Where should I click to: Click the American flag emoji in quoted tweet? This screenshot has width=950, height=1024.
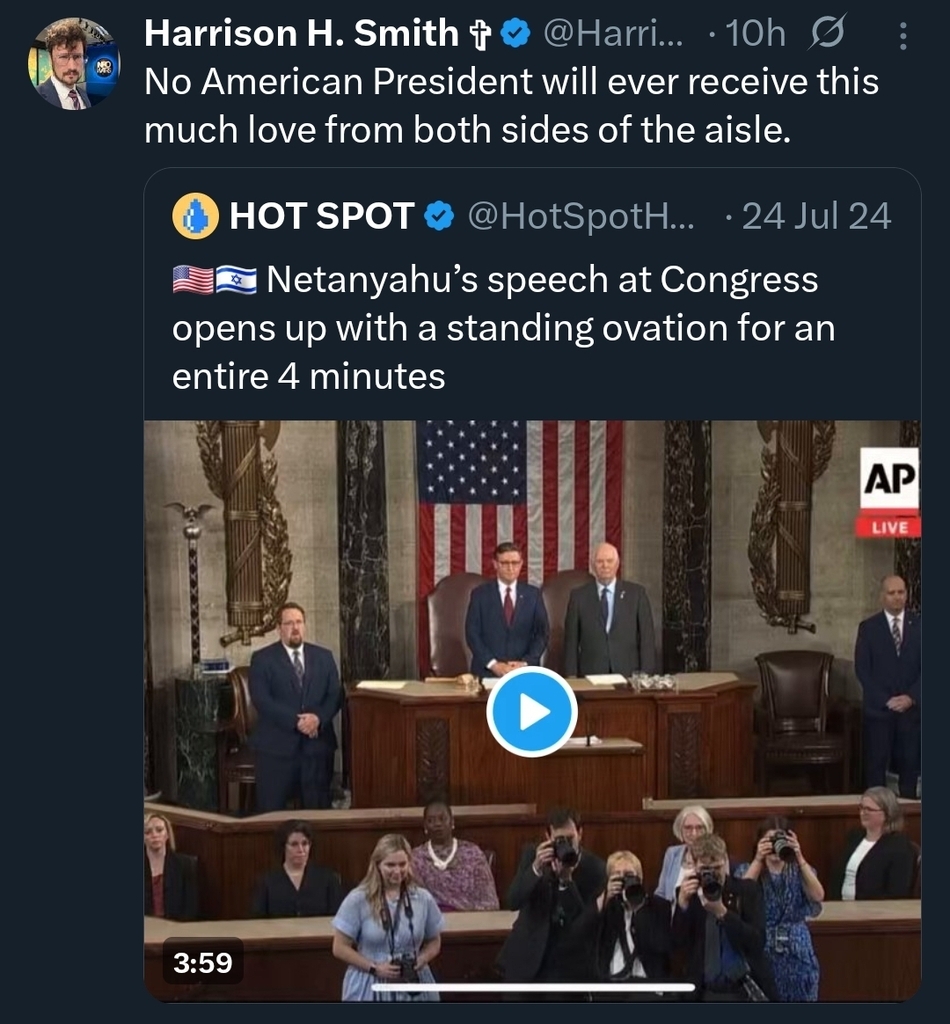click(x=193, y=281)
